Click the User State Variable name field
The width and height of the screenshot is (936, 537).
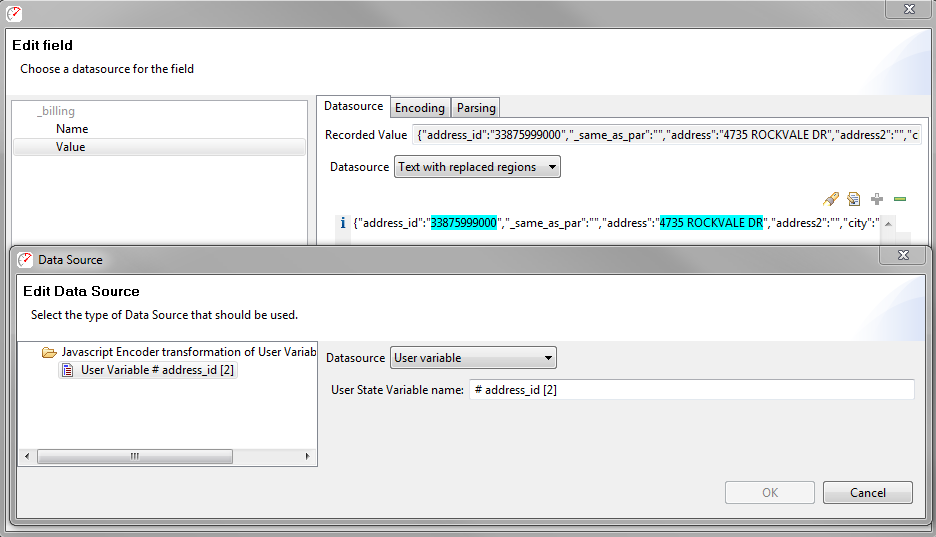(x=691, y=390)
